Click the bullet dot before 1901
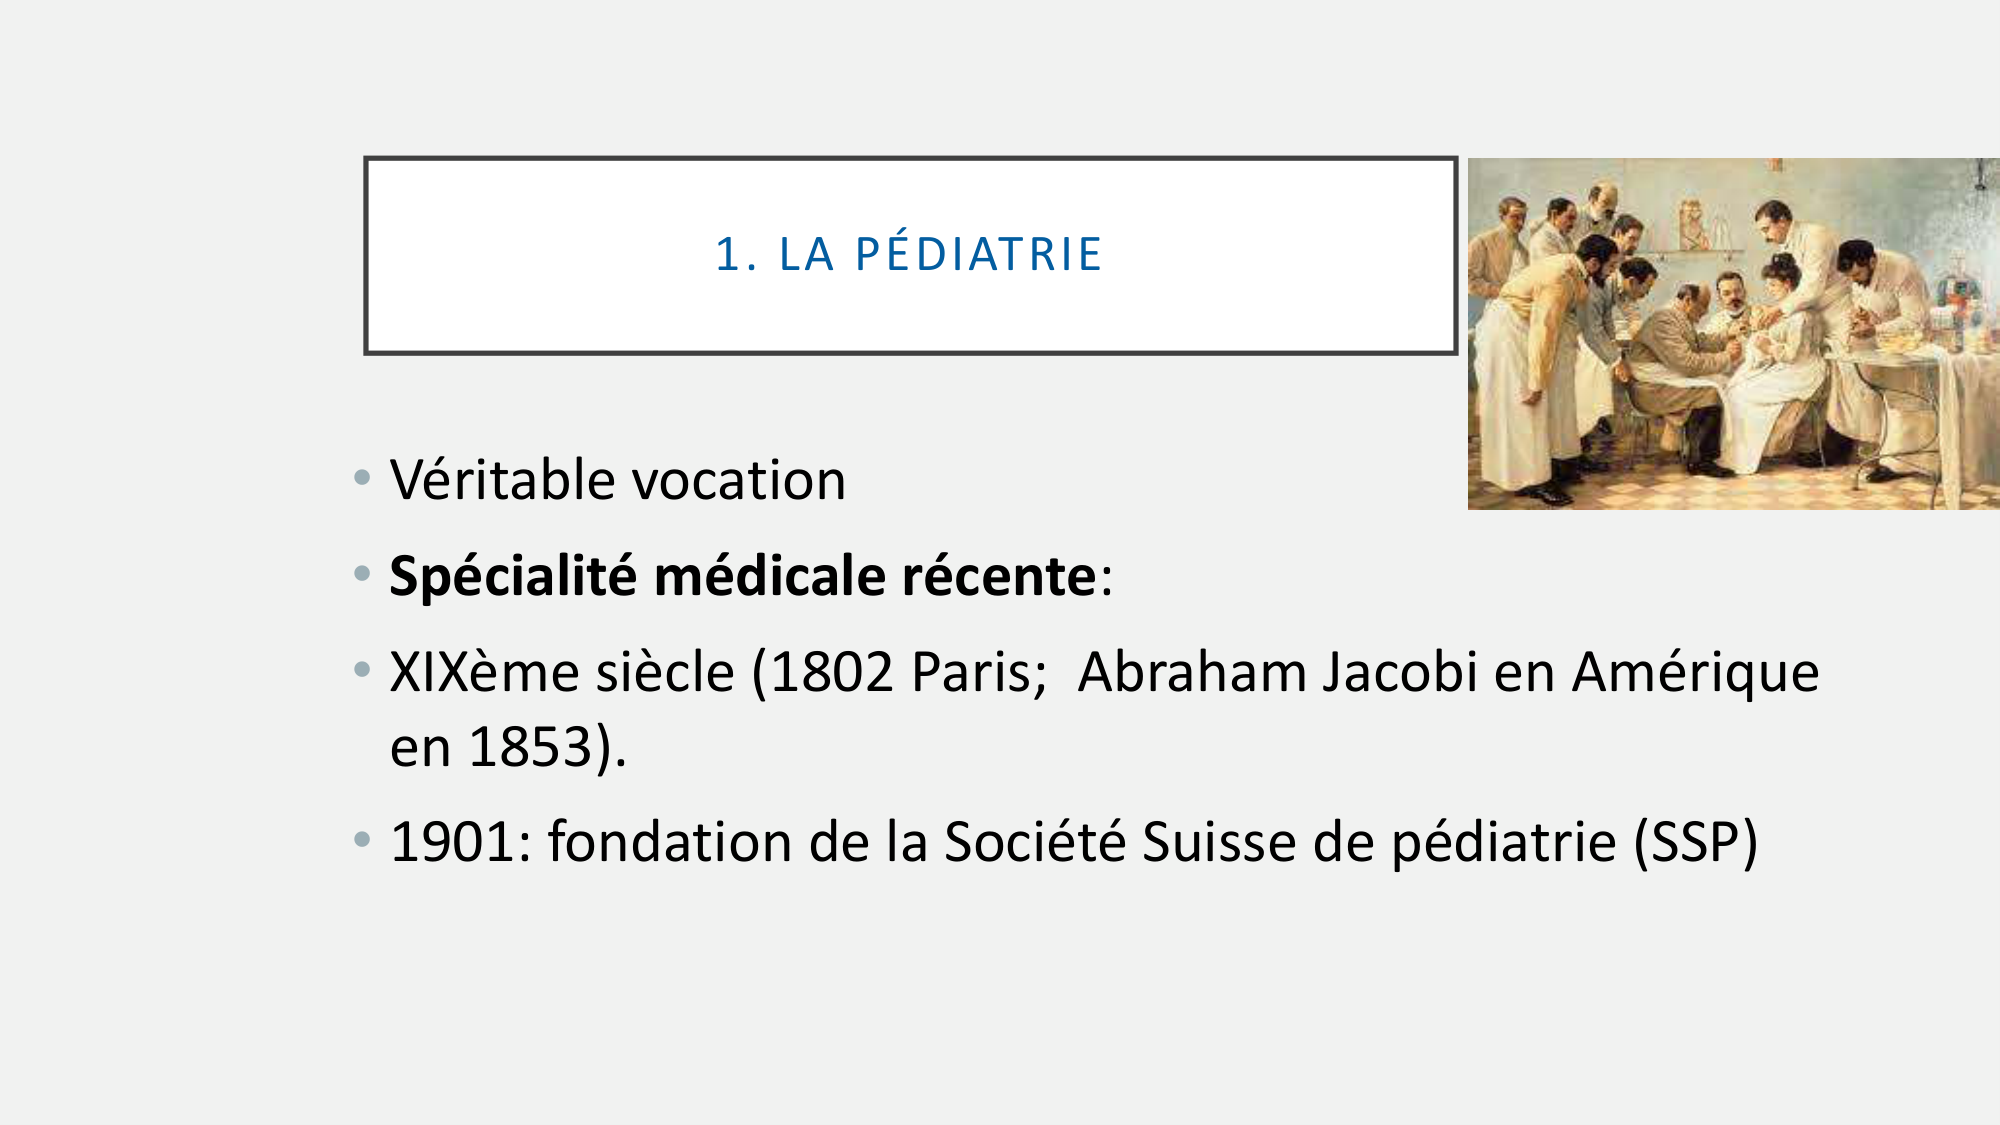The image size is (2000, 1125). click(362, 839)
